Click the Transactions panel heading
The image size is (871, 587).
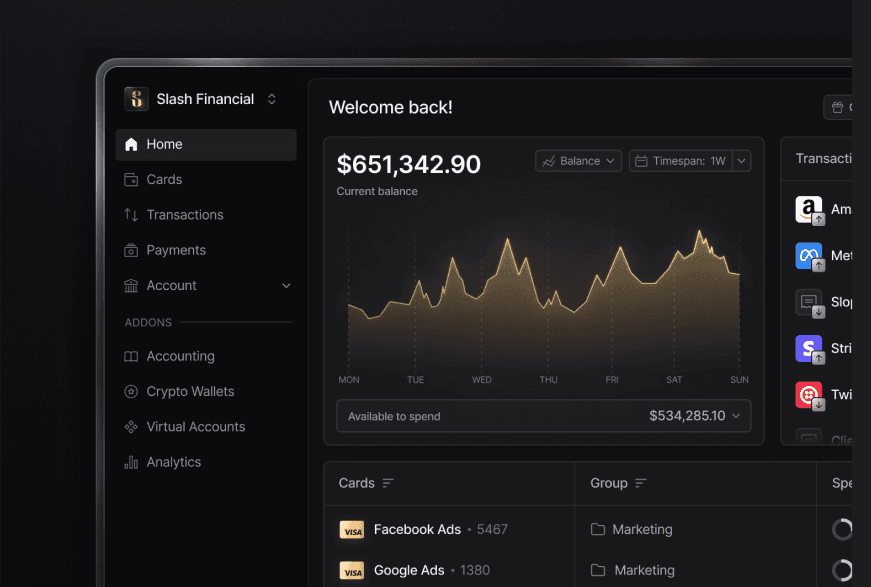point(824,159)
